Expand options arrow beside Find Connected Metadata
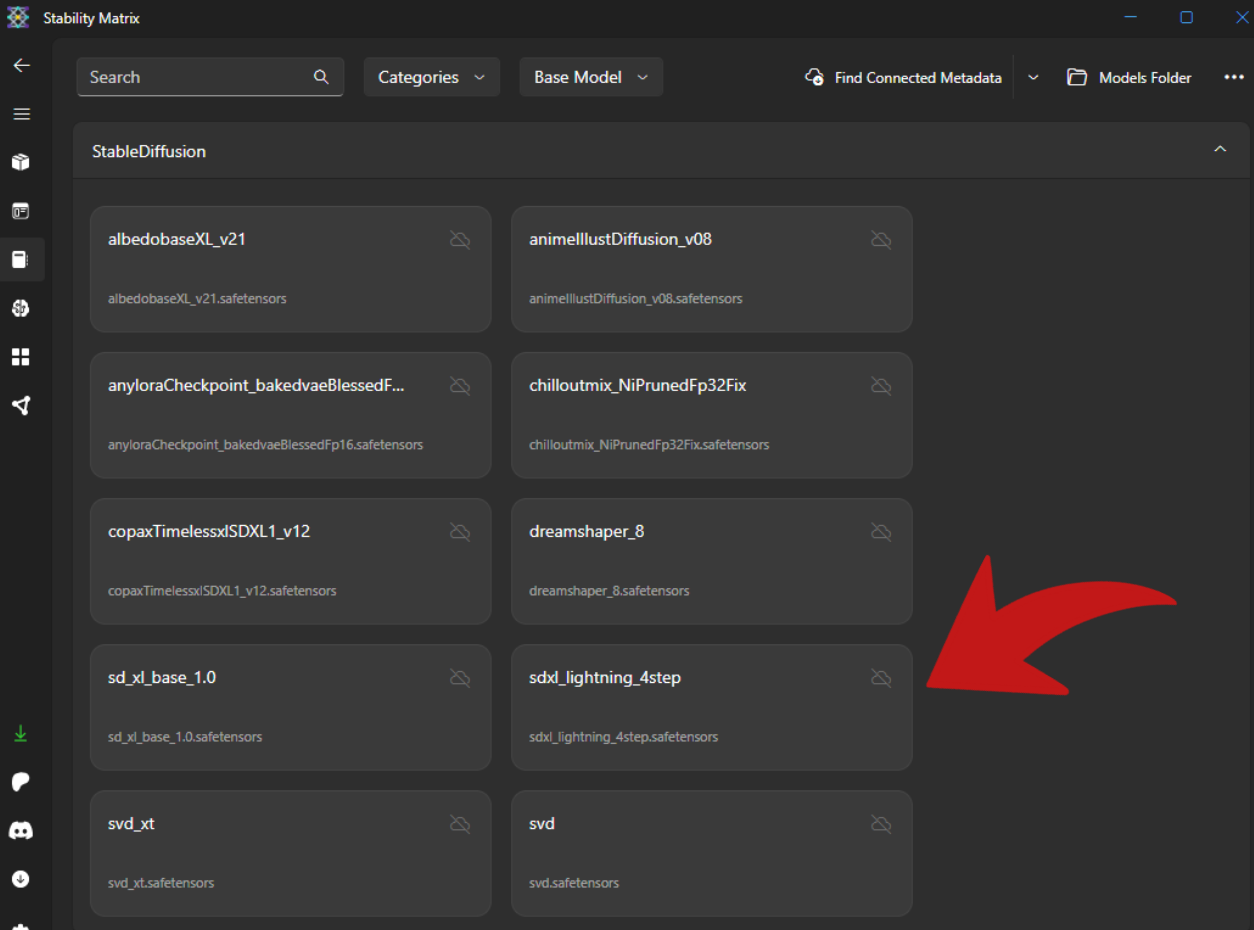1254x930 pixels. (x=1033, y=77)
